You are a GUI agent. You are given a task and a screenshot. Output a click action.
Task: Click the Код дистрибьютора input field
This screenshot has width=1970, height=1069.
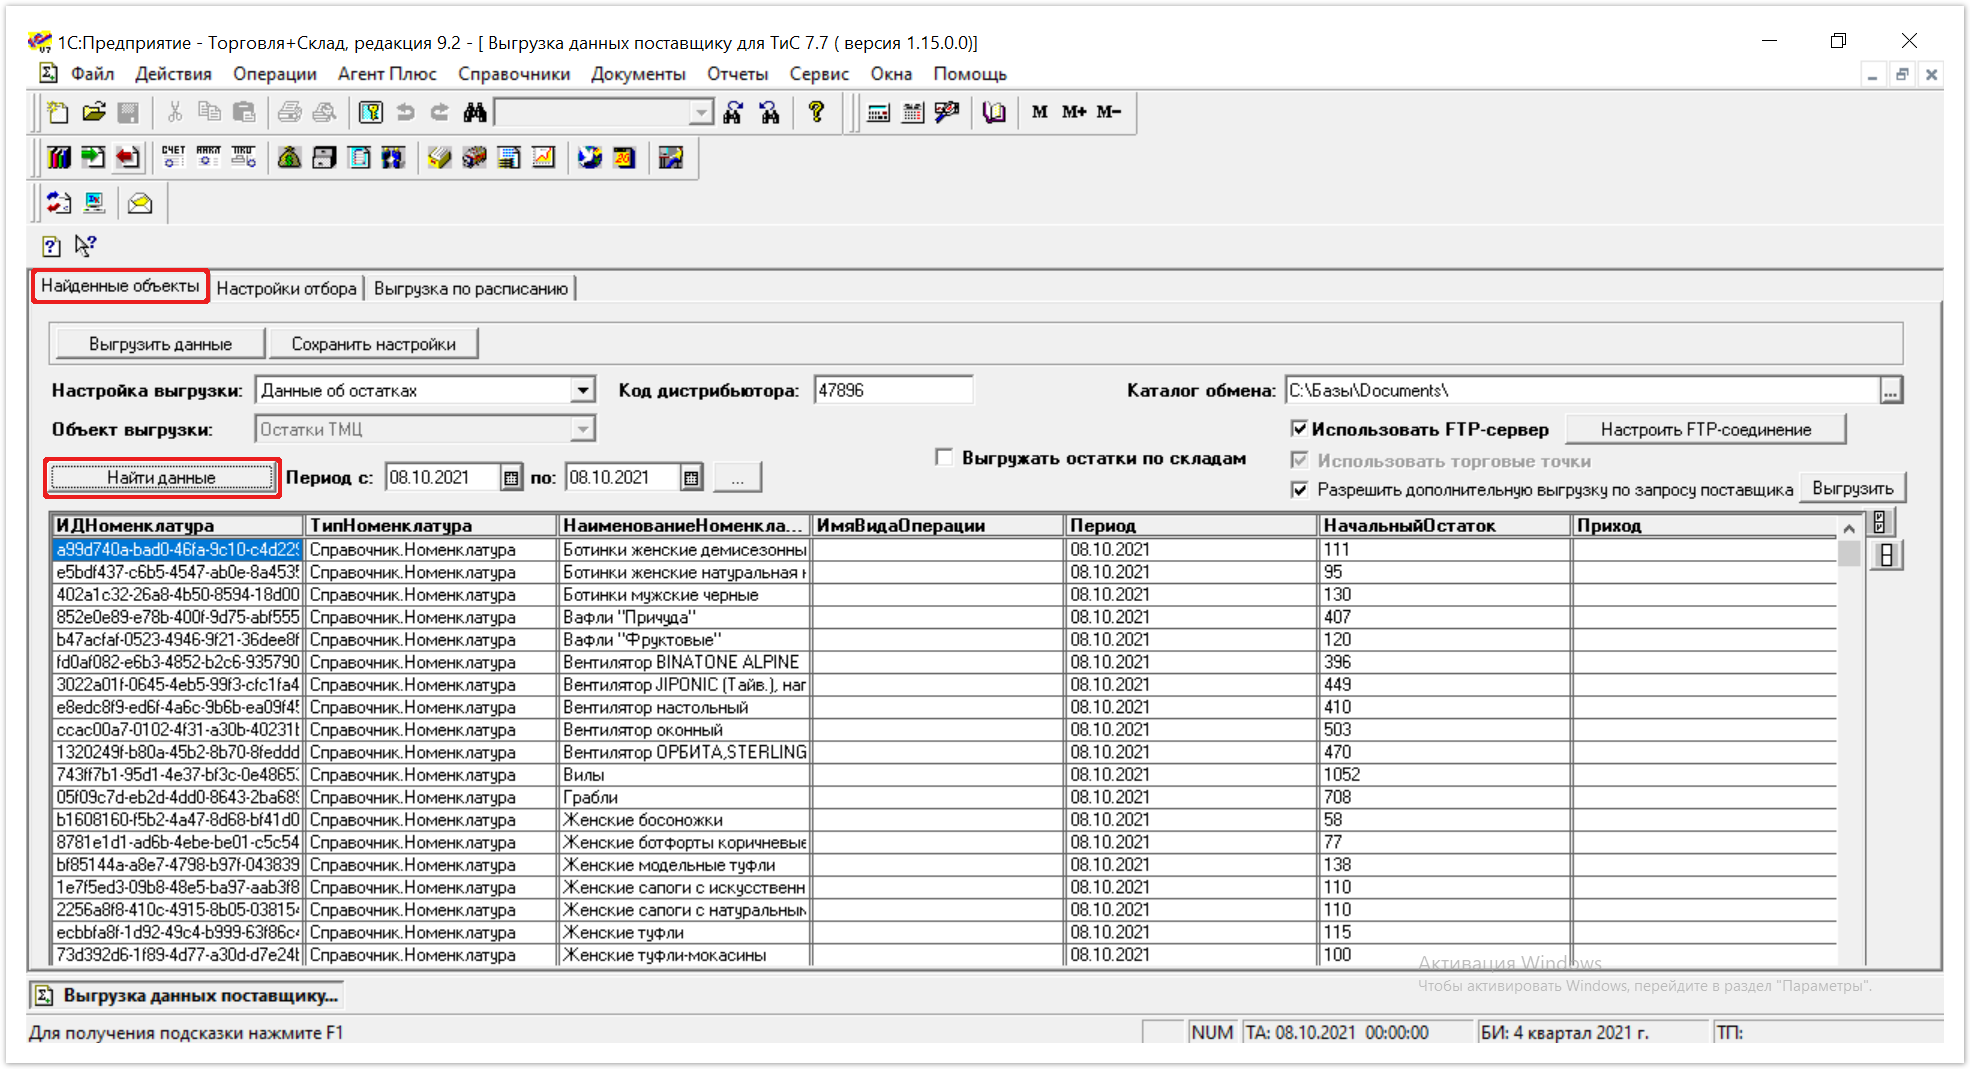click(893, 390)
